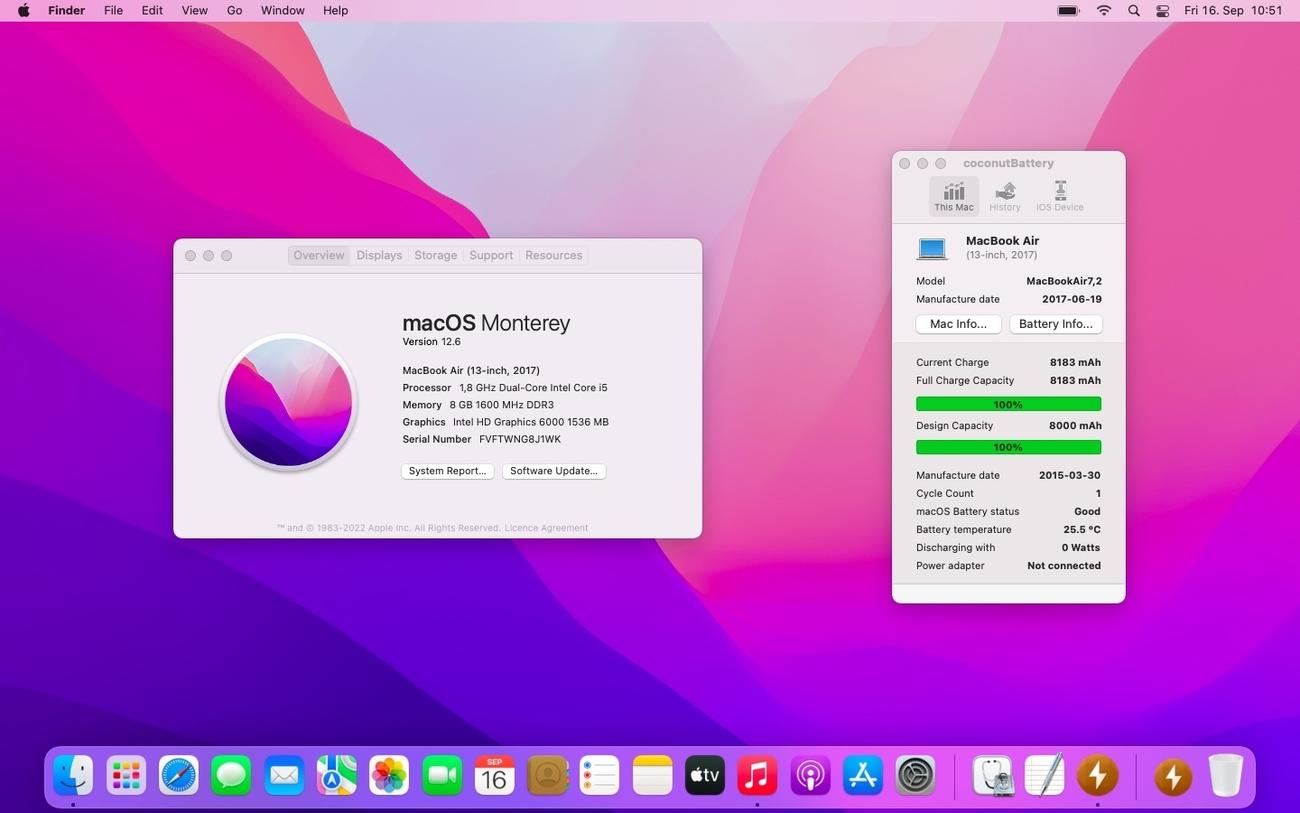Image resolution: width=1300 pixels, height=813 pixels.
Task: Click the Not connected power adapter value
Action: pyautogui.click(x=1064, y=565)
